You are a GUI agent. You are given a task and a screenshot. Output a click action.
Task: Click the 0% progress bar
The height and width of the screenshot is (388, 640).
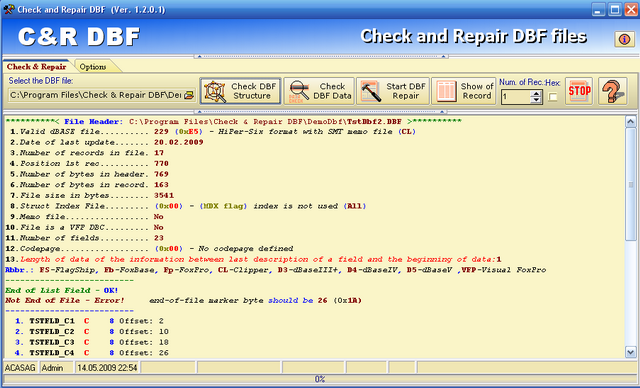320,379
